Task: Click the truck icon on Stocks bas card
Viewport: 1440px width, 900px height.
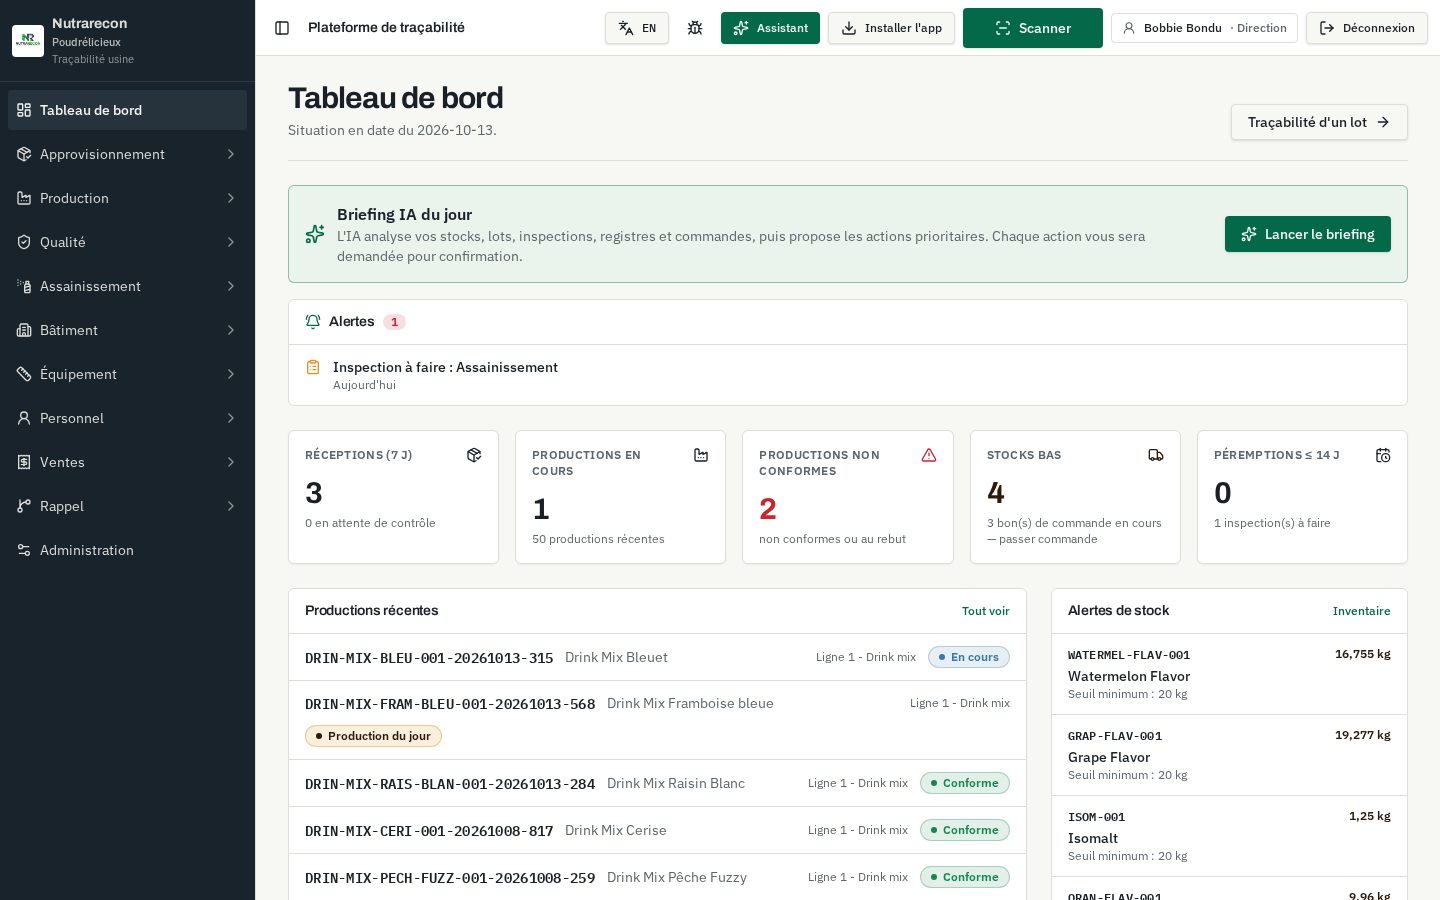Action: tap(1156, 455)
